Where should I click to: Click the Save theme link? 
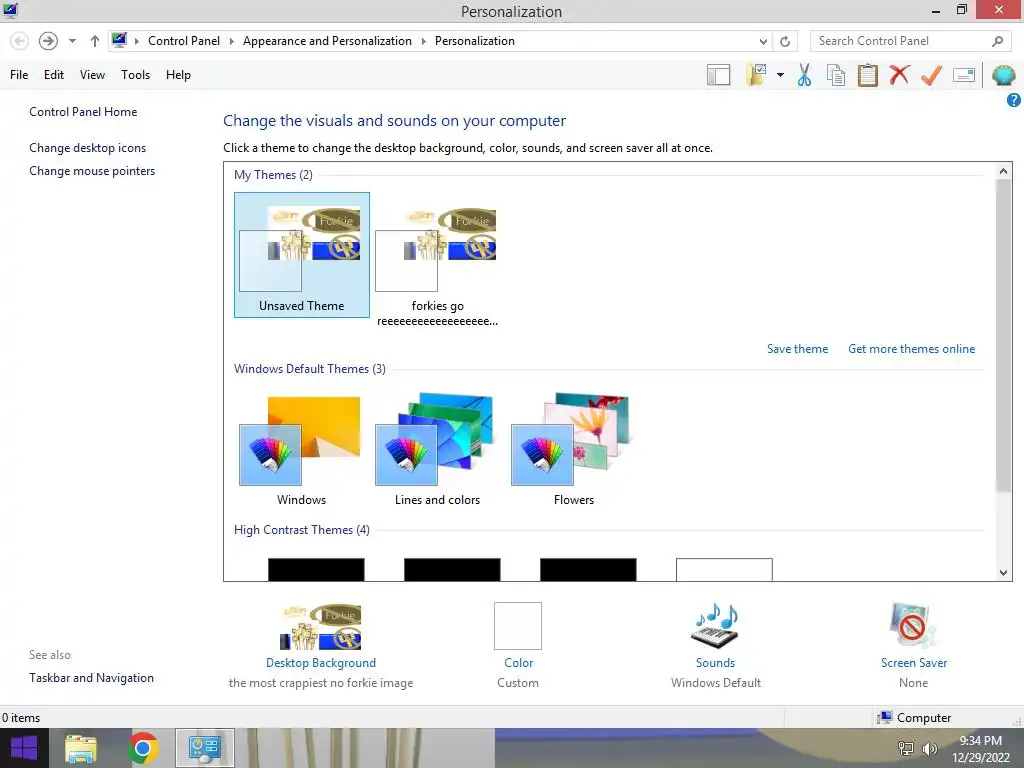tap(797, 349)
